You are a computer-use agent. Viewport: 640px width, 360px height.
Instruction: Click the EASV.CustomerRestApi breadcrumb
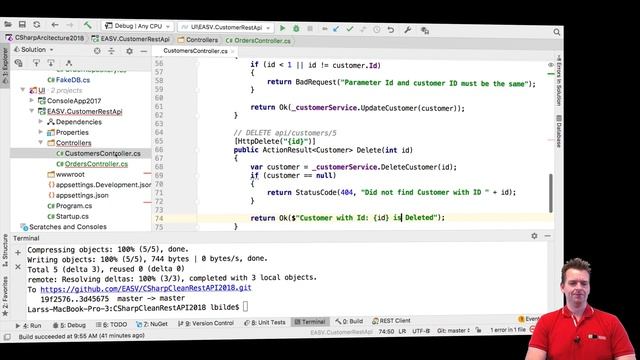point(131,39)
